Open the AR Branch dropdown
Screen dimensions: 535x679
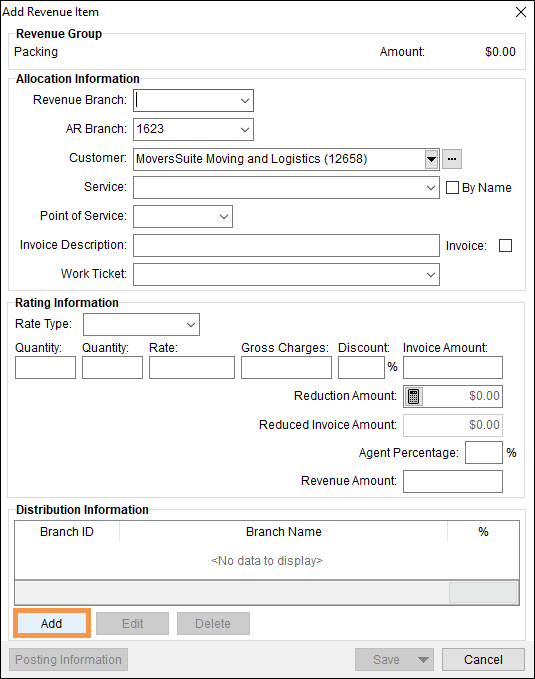tap(245, 129)
